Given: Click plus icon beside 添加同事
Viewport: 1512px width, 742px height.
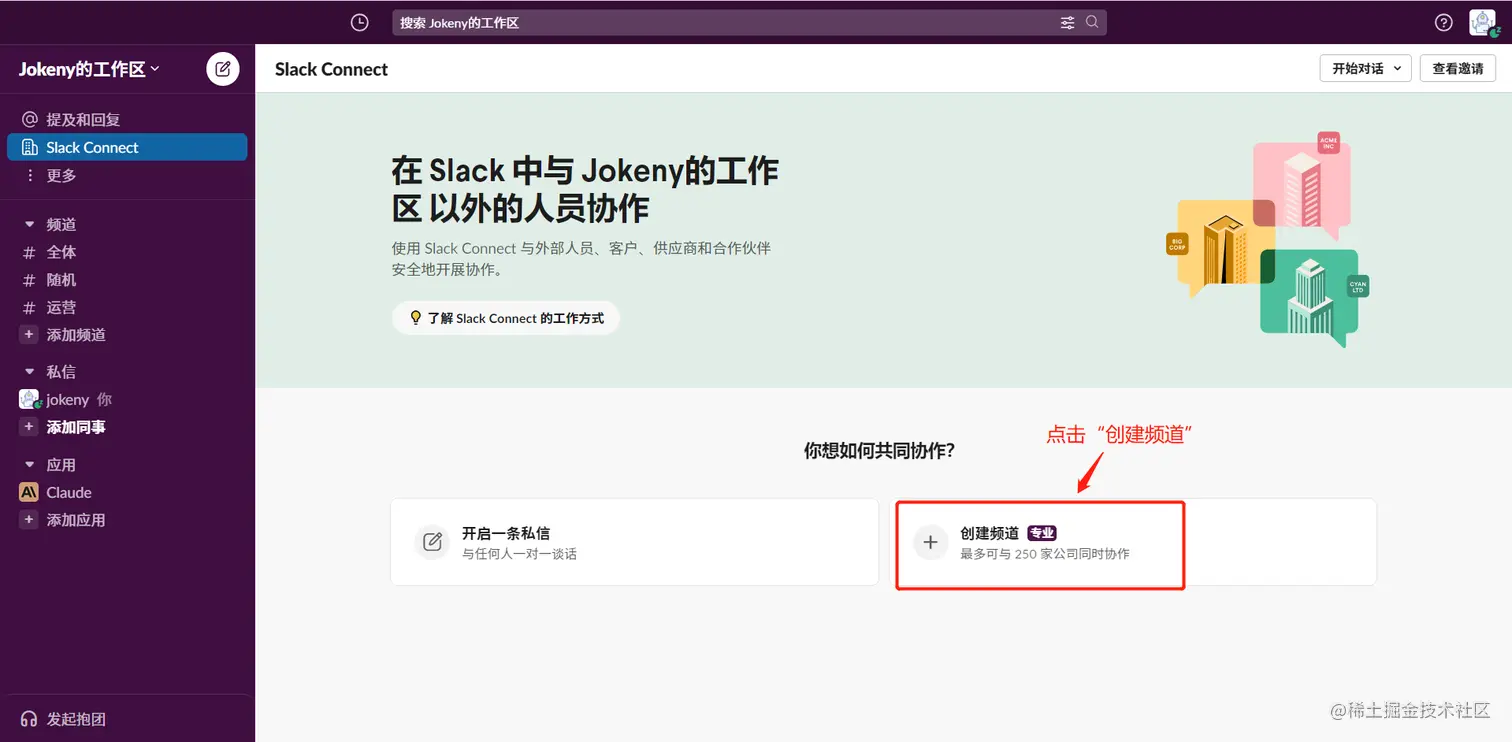Looking at the screenshot, I should click(x=29, y=427).
